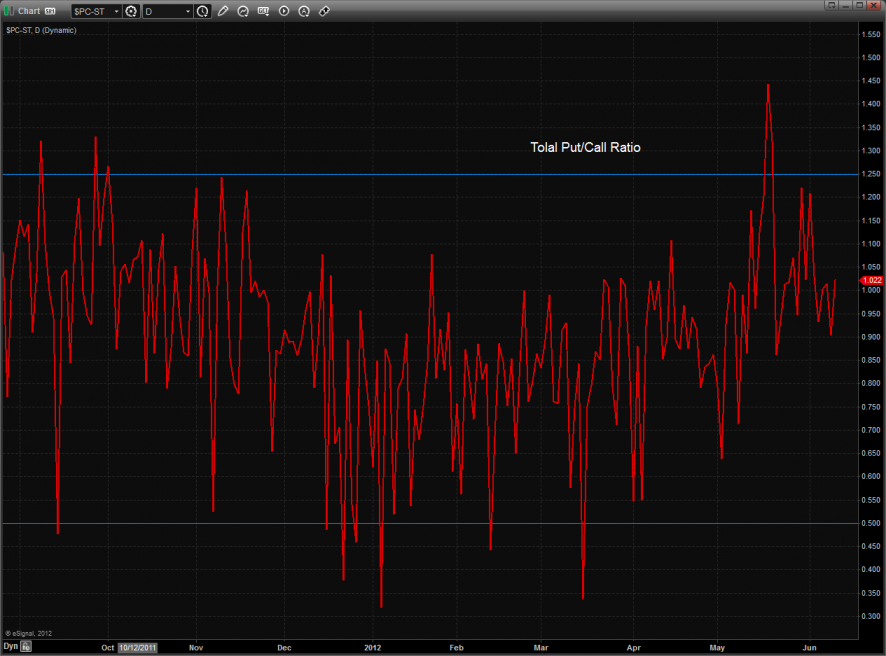
Task: Select the Total Put/Call Ratio text label
Action: pyautogui.click(x=585, y=148)
